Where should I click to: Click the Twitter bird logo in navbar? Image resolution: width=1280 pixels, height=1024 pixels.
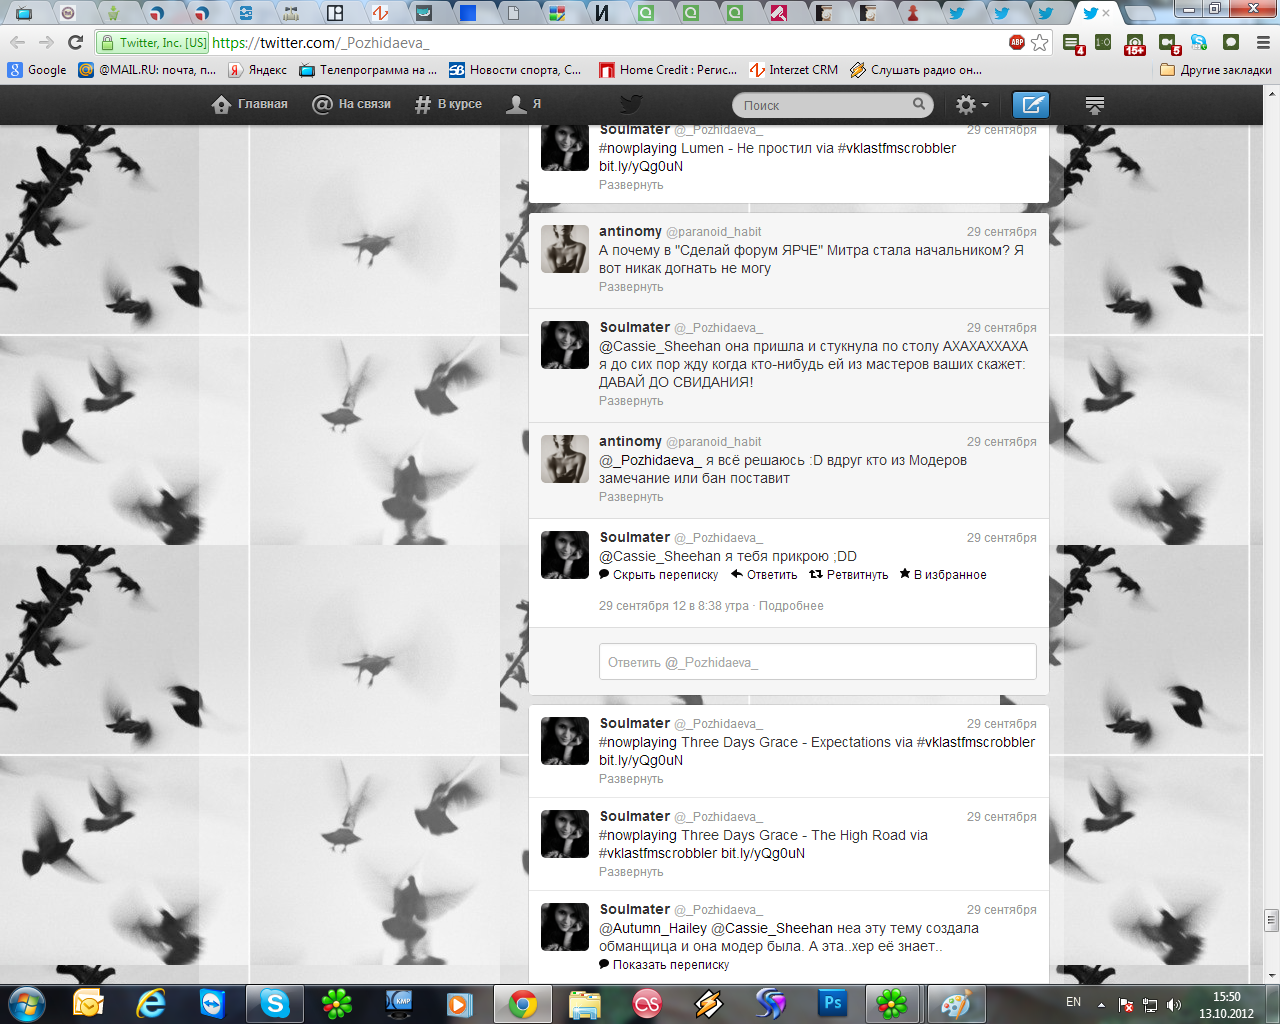pyautogui.click(x=630, y=104)
